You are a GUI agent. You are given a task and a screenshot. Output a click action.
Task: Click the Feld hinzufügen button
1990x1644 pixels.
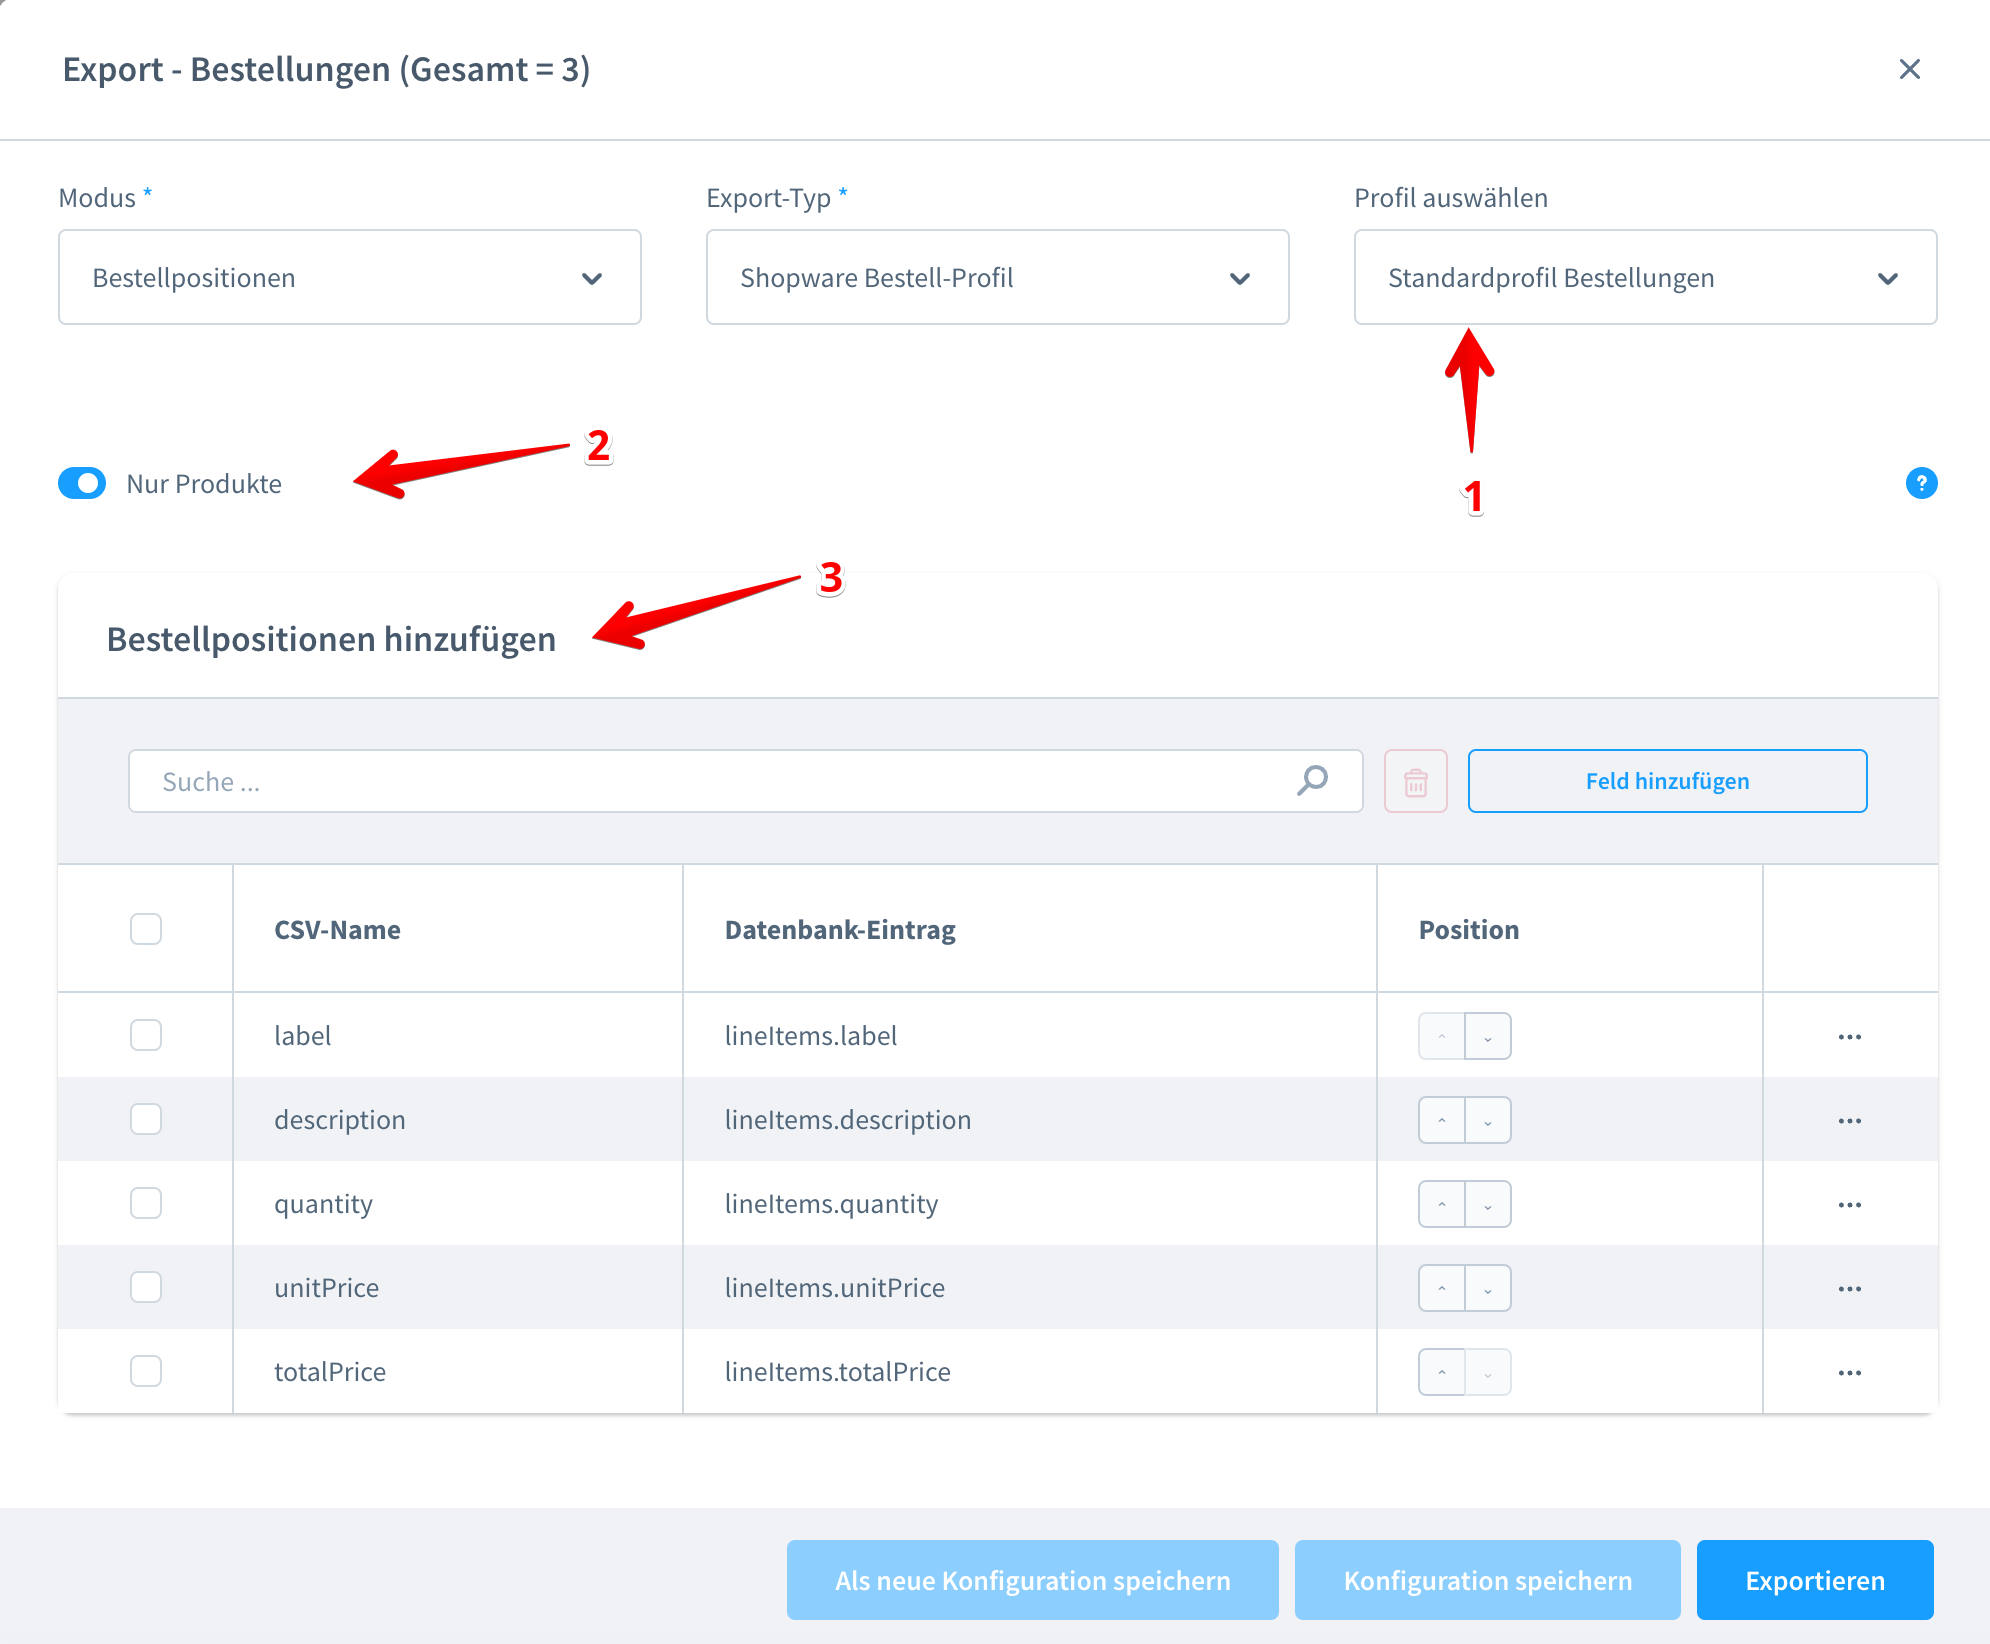coord(1667,781)
